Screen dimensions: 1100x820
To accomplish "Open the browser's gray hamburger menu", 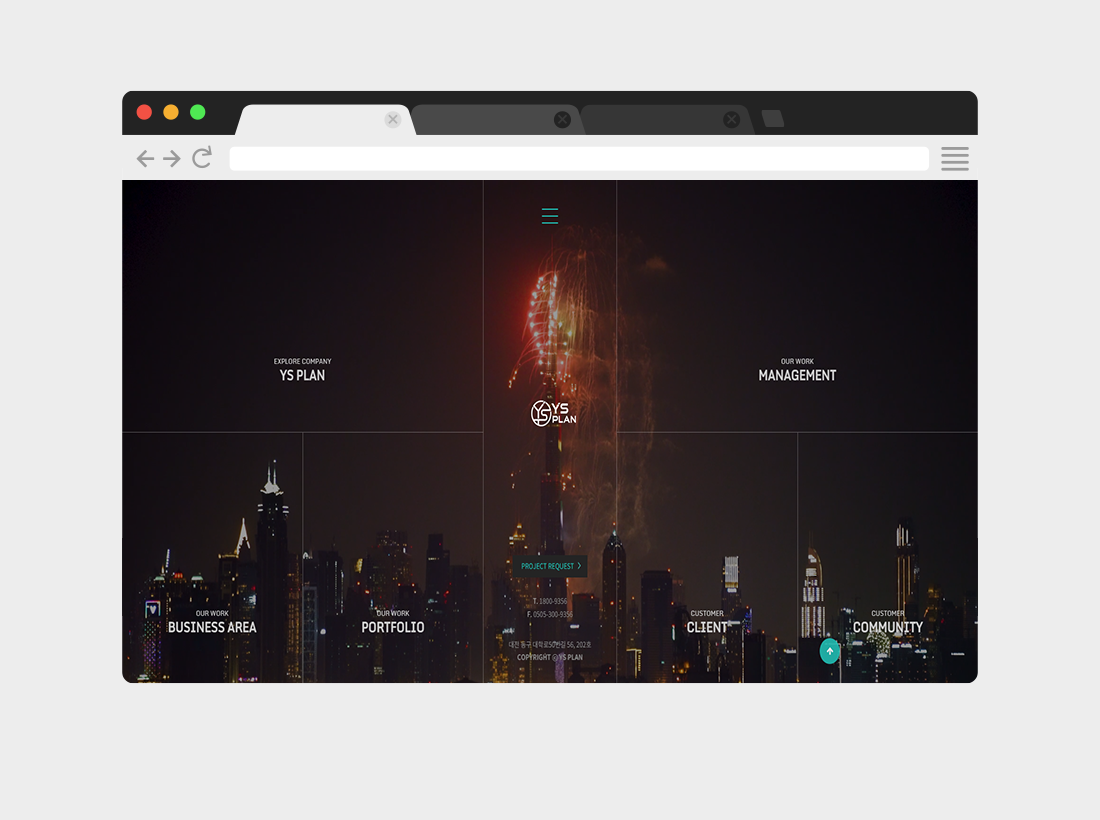I will [x=954, y=158].
